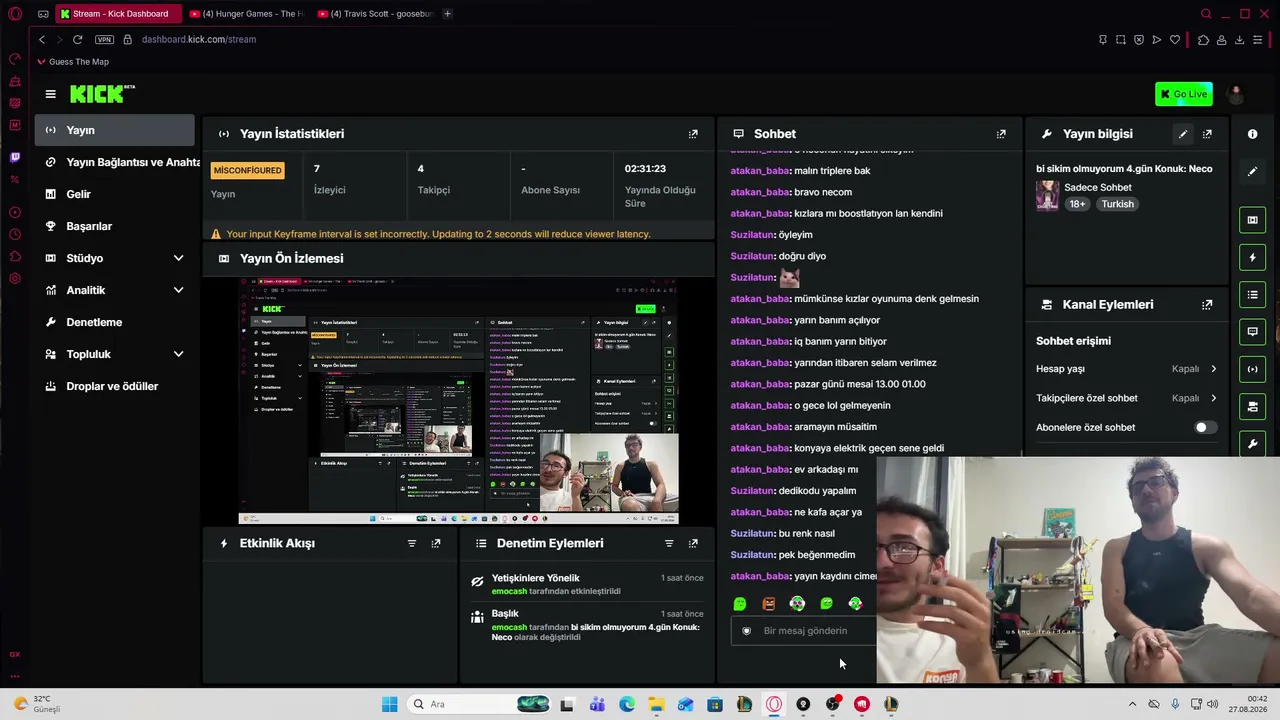This screenshot has width=1280, height=720.
Task: Edit stream info with pencil icon
Action: [1183, 134]
